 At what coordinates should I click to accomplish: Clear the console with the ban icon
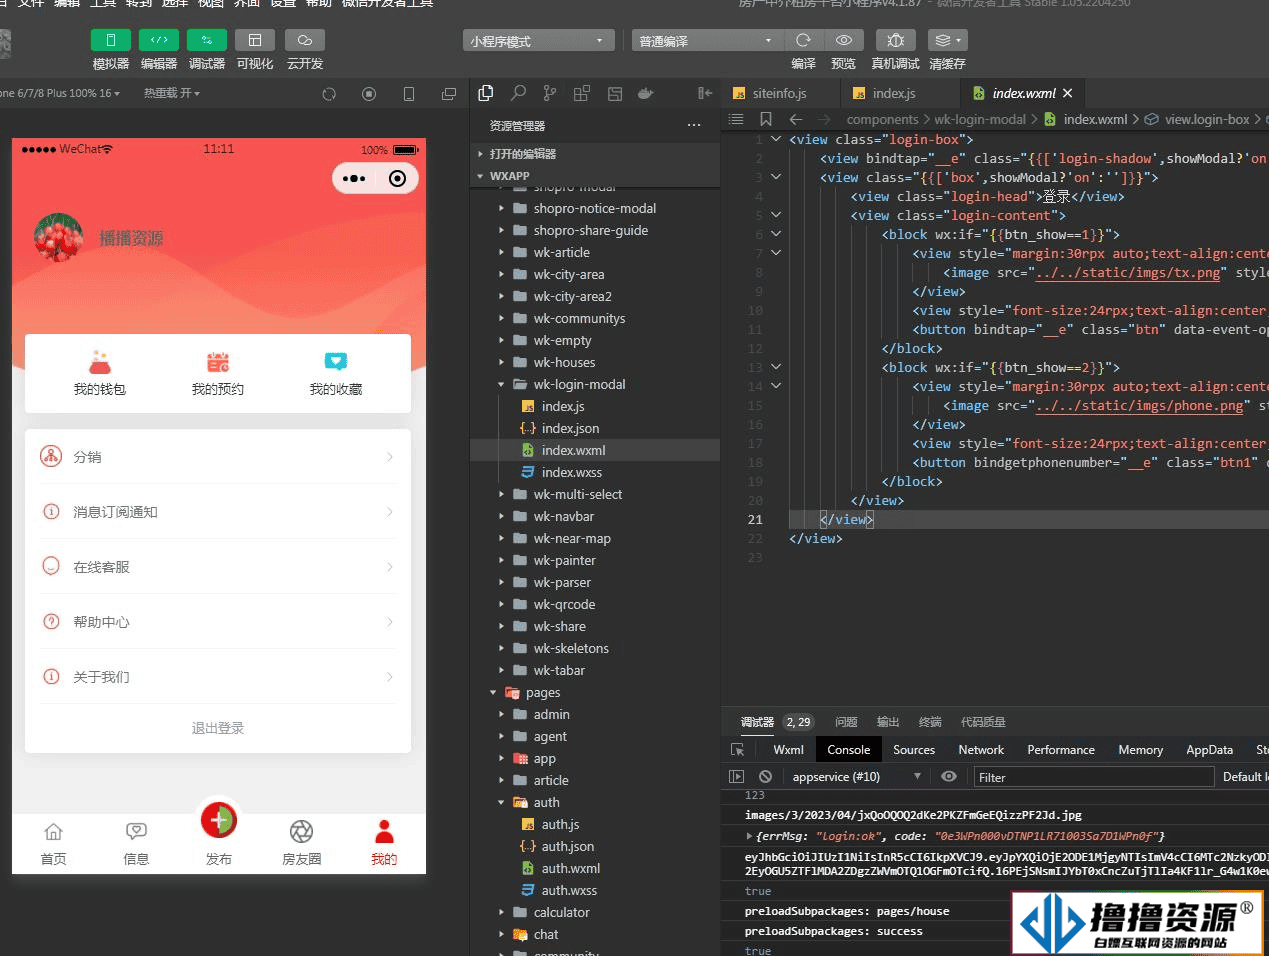(x=765, y=776)
